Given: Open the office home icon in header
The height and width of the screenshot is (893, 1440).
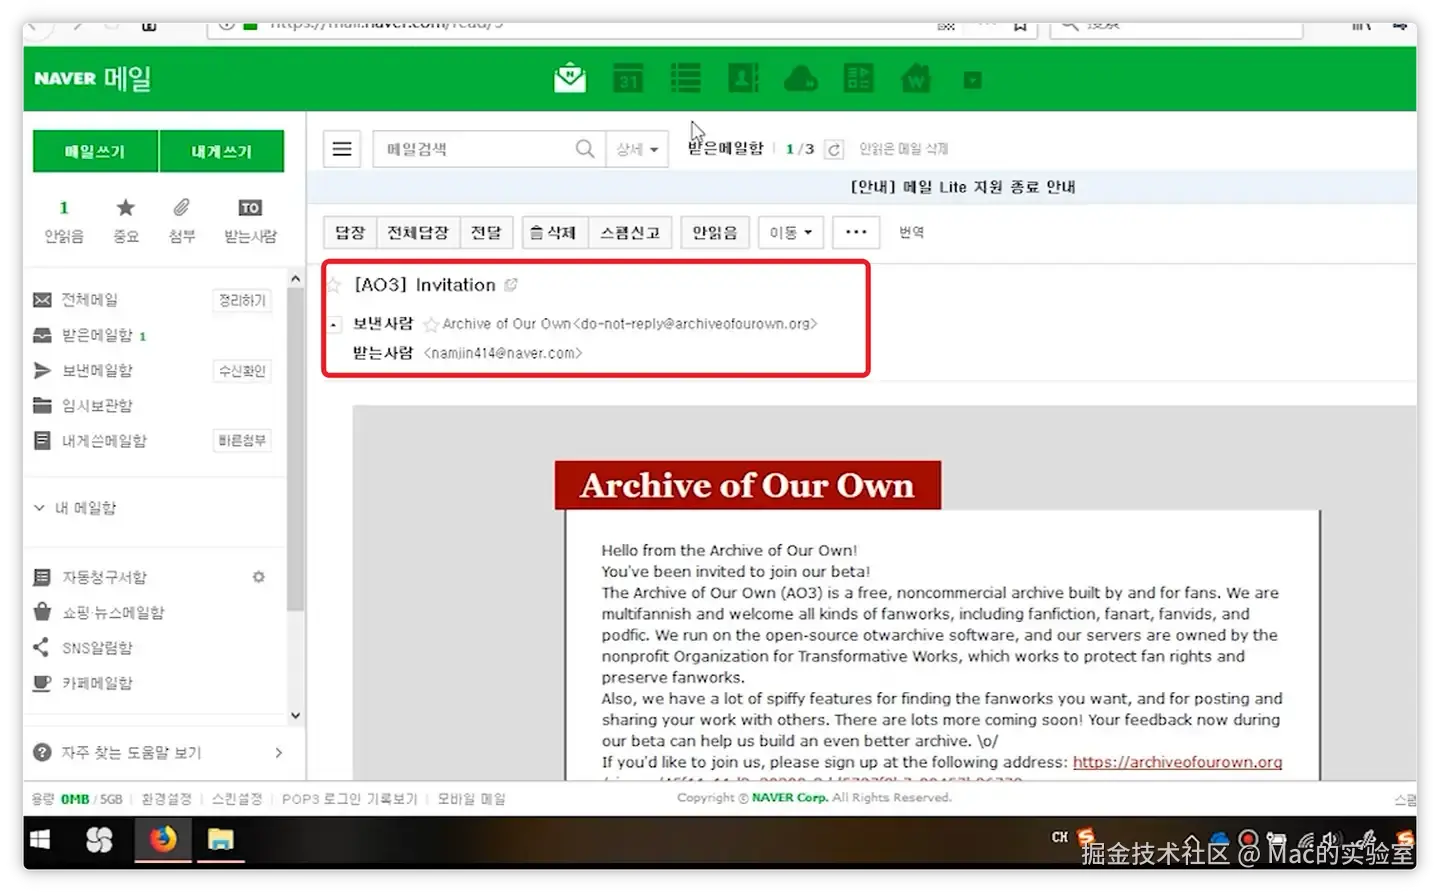Looking at the screenshot, I should click(916, 78).
